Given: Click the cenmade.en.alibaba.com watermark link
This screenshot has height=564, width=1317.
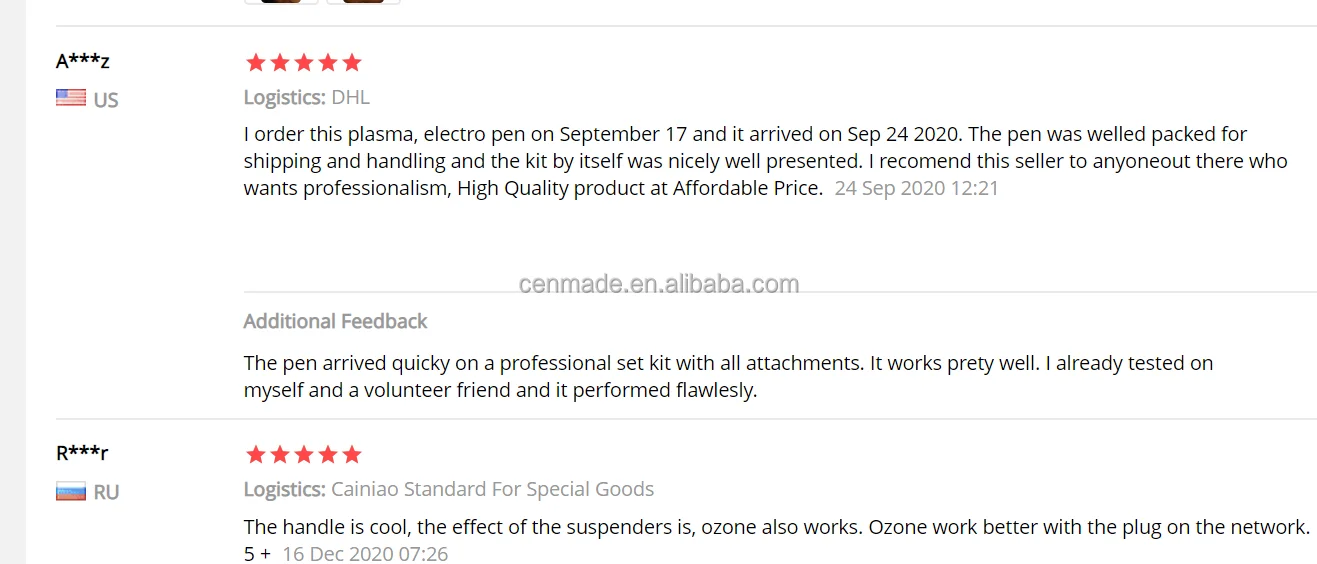Looking at the screenshot, I should pyautogui.click(x=659, y=284).
